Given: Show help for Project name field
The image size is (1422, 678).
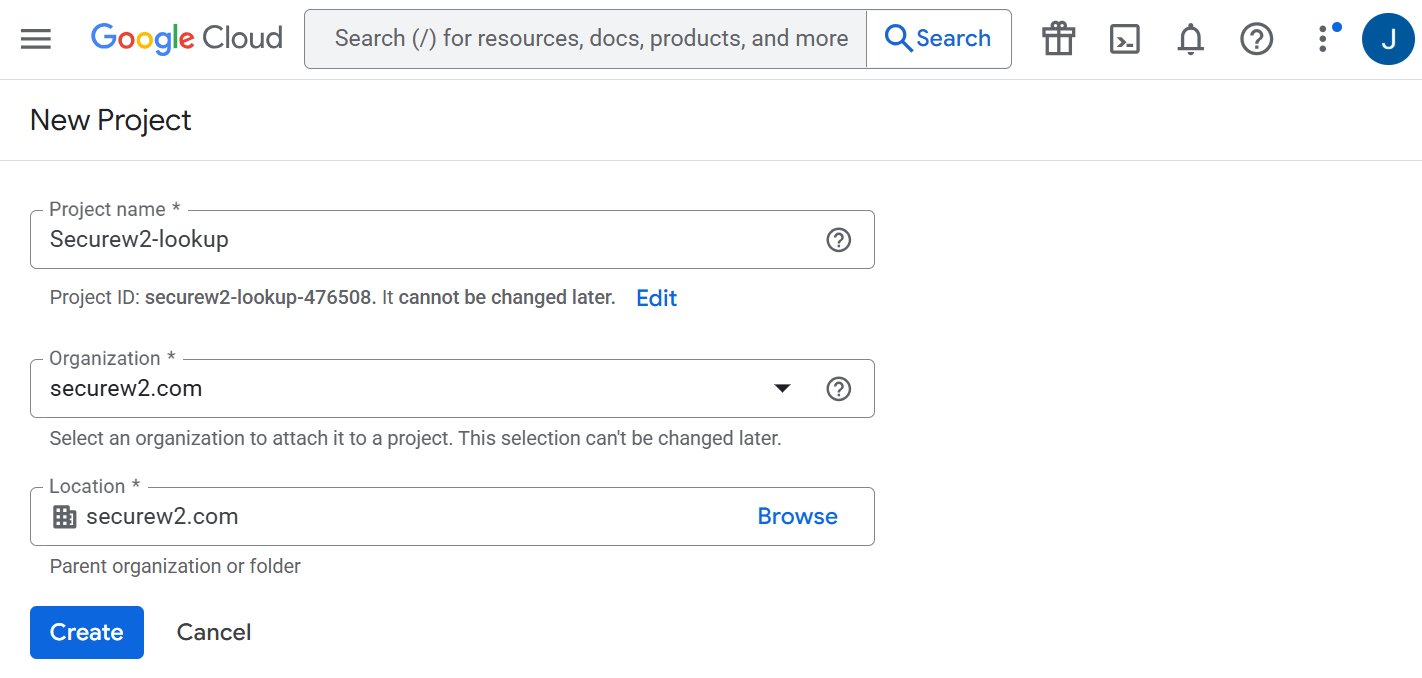Looking at the screenshot, I should [x=839, y=240].
